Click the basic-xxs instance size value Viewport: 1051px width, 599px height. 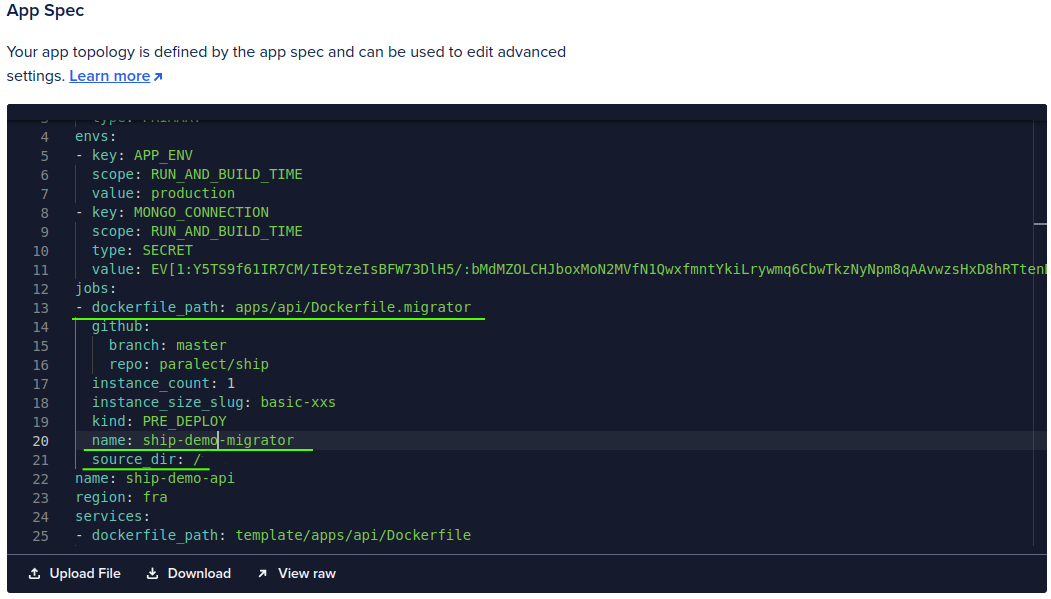coord(300,402)
